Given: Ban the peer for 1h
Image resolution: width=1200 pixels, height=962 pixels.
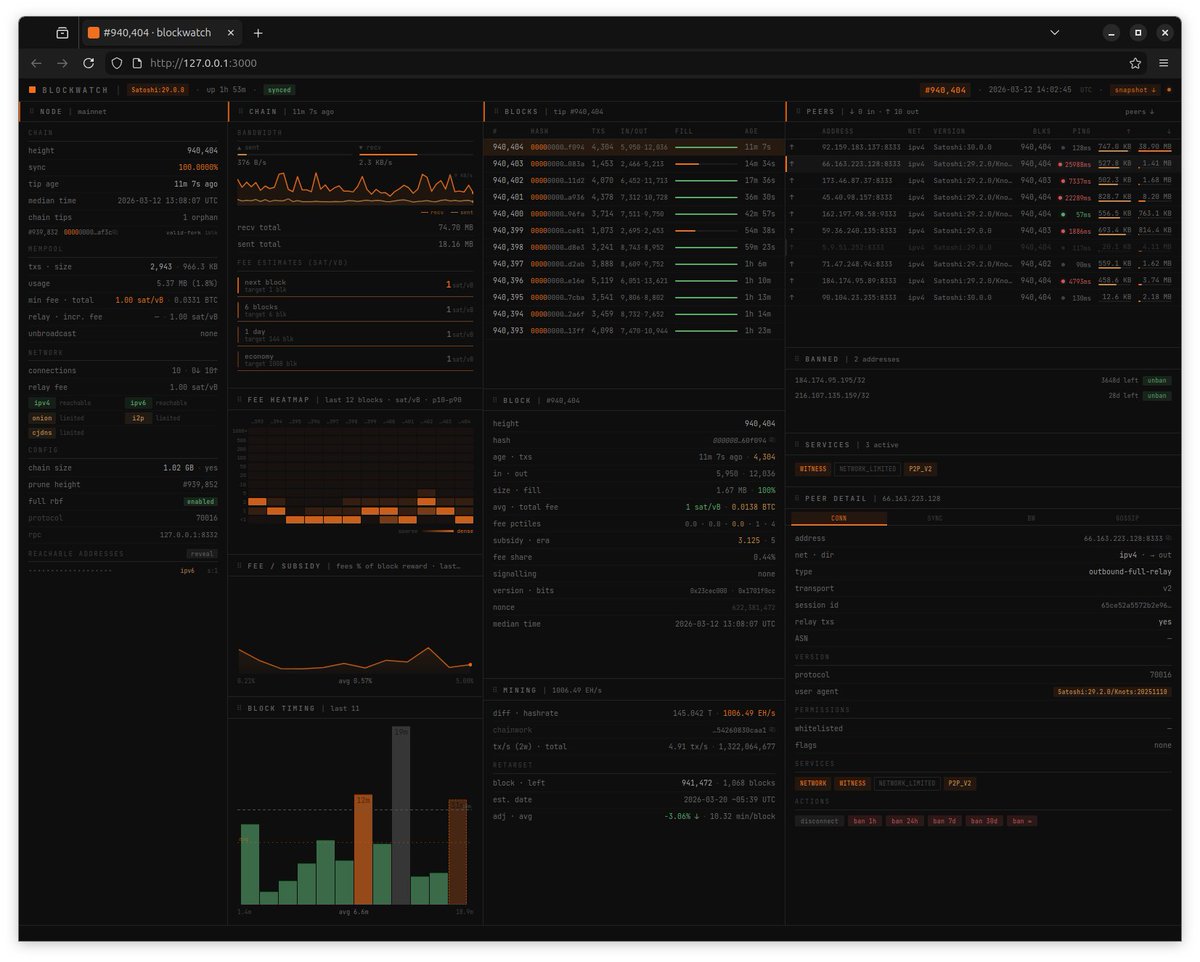Looking at the screenshot, I should pyautogui.click(x=866, y=821).
